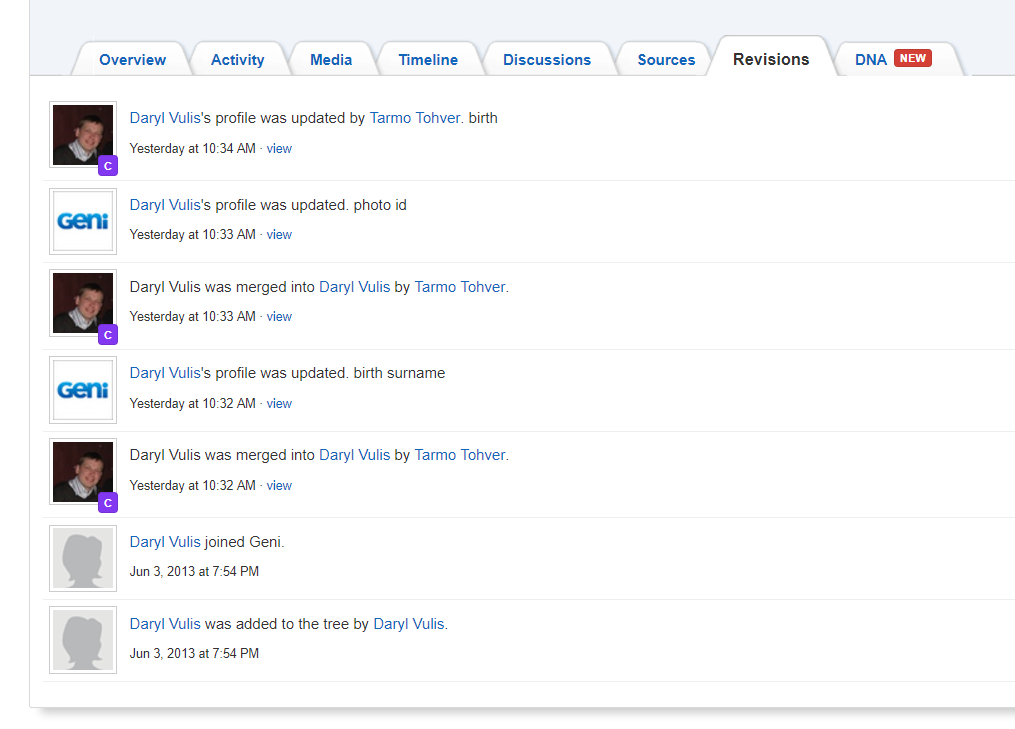Screen dimensions: 1015x729
Task: Open the Overview tab
Action: [x=132, y=60]
